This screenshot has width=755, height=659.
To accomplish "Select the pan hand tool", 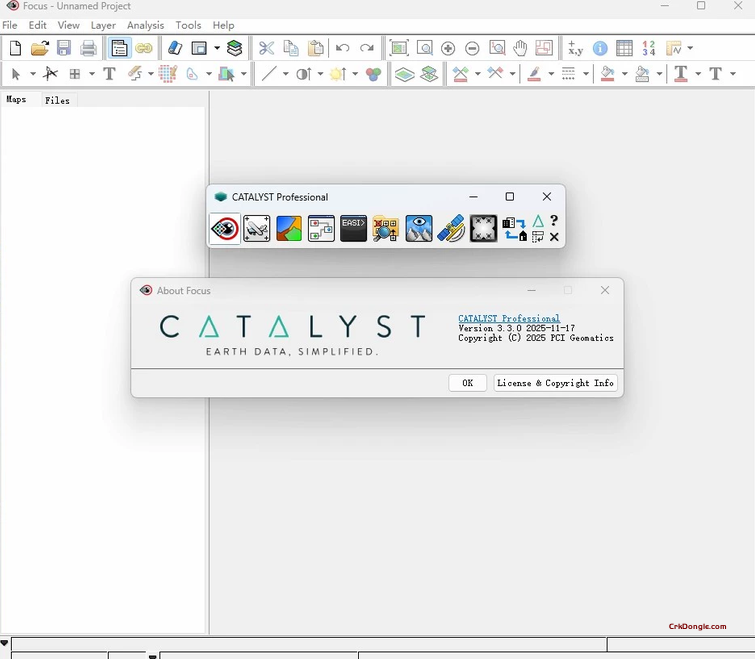I will [x=520, y=48].
